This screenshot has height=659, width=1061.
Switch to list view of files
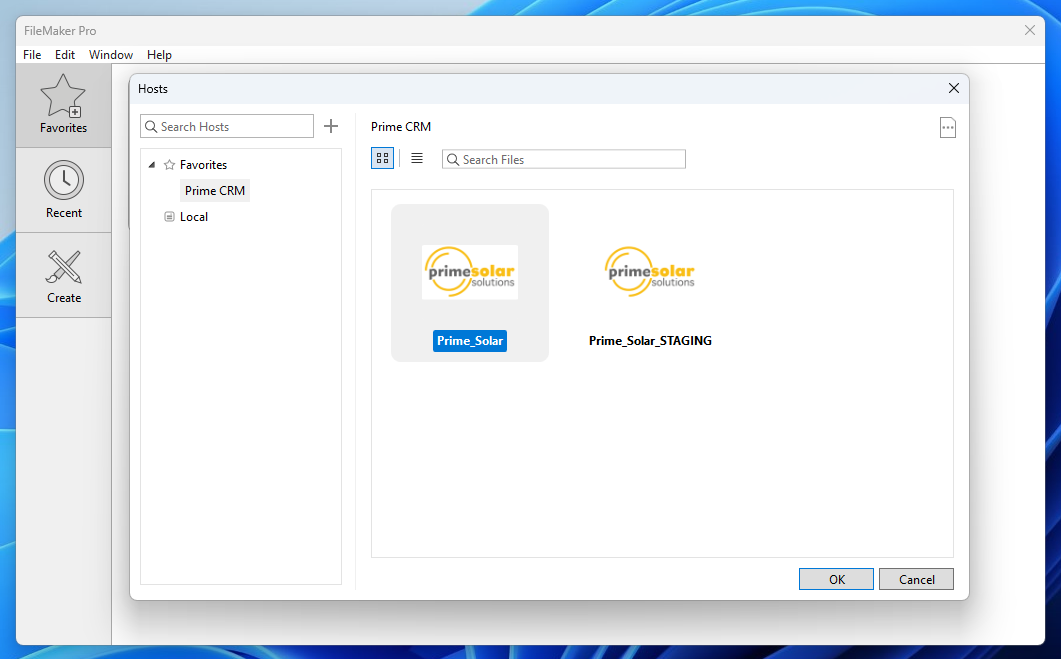point(417,158)
